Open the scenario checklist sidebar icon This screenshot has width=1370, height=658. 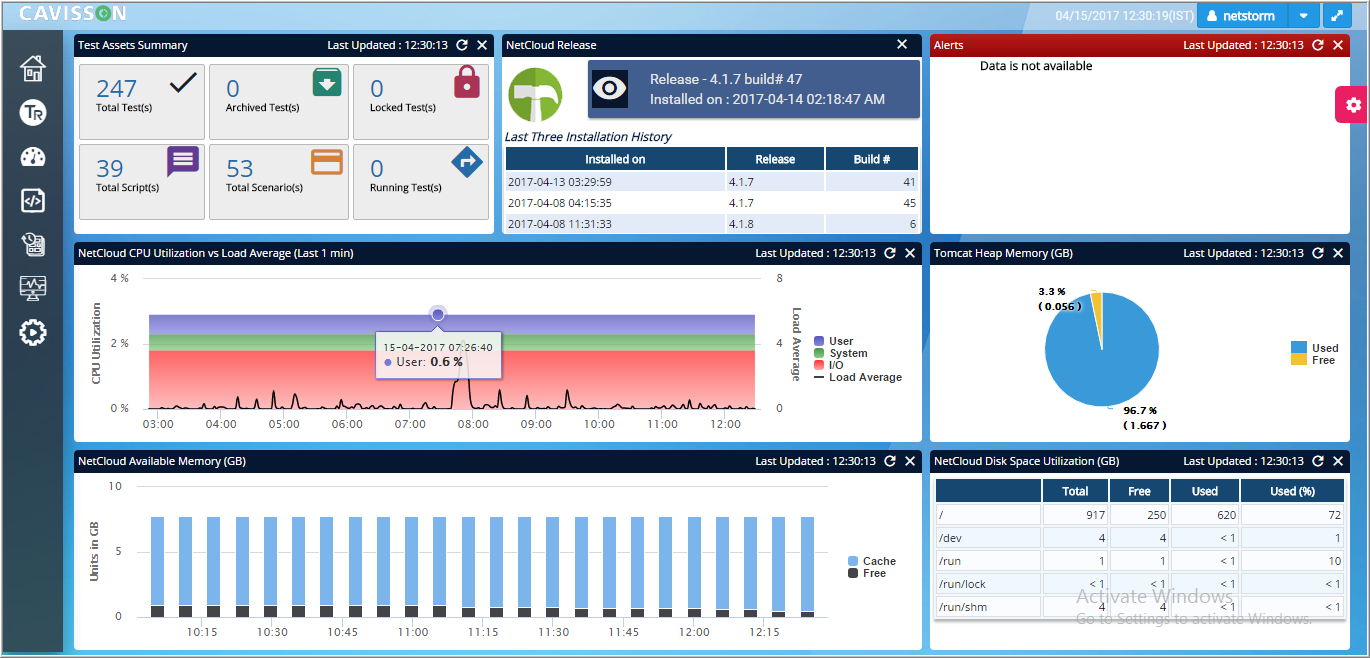(33, 245)
